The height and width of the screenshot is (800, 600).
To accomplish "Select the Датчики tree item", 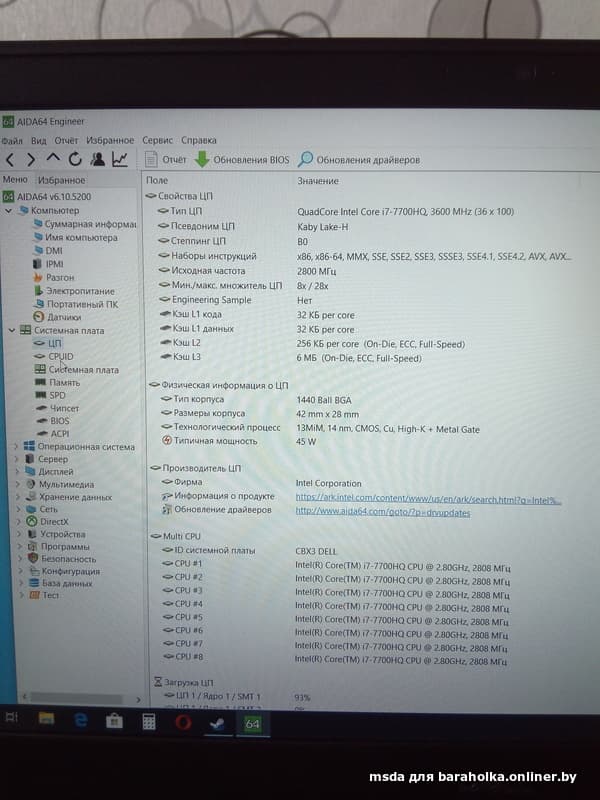I will (x=57, y=317).
